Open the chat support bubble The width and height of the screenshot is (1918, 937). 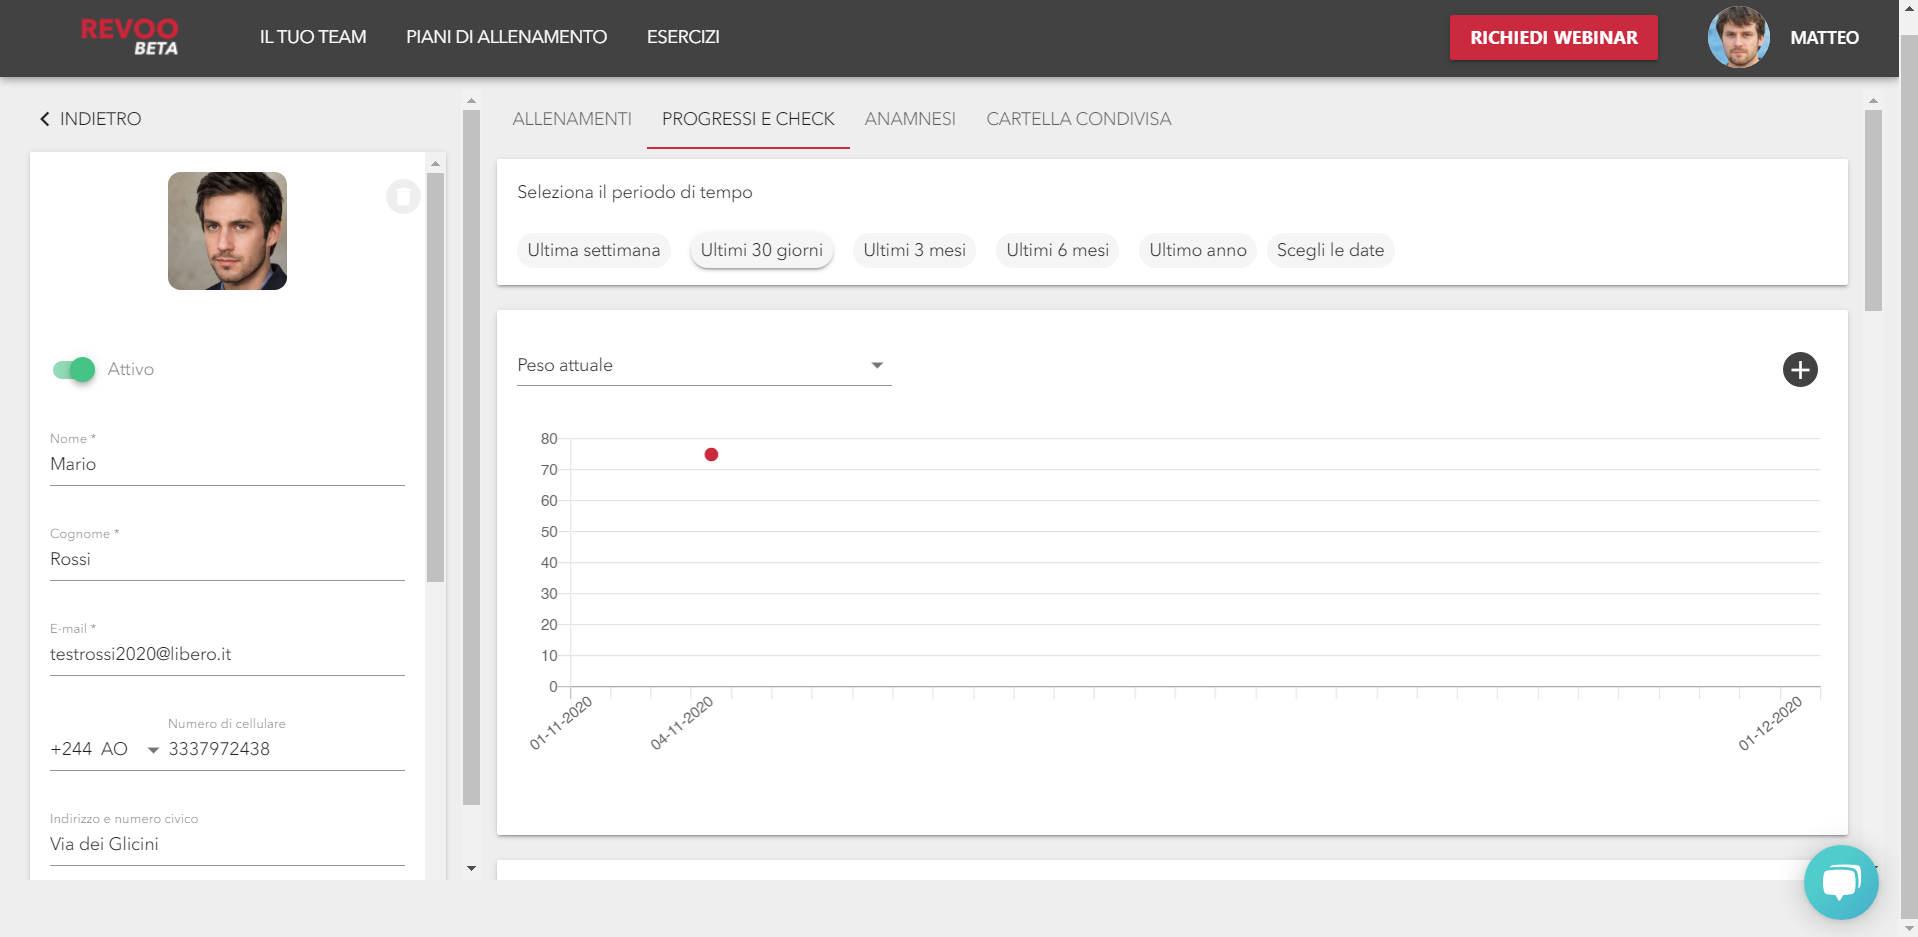tap(1840, 882)
